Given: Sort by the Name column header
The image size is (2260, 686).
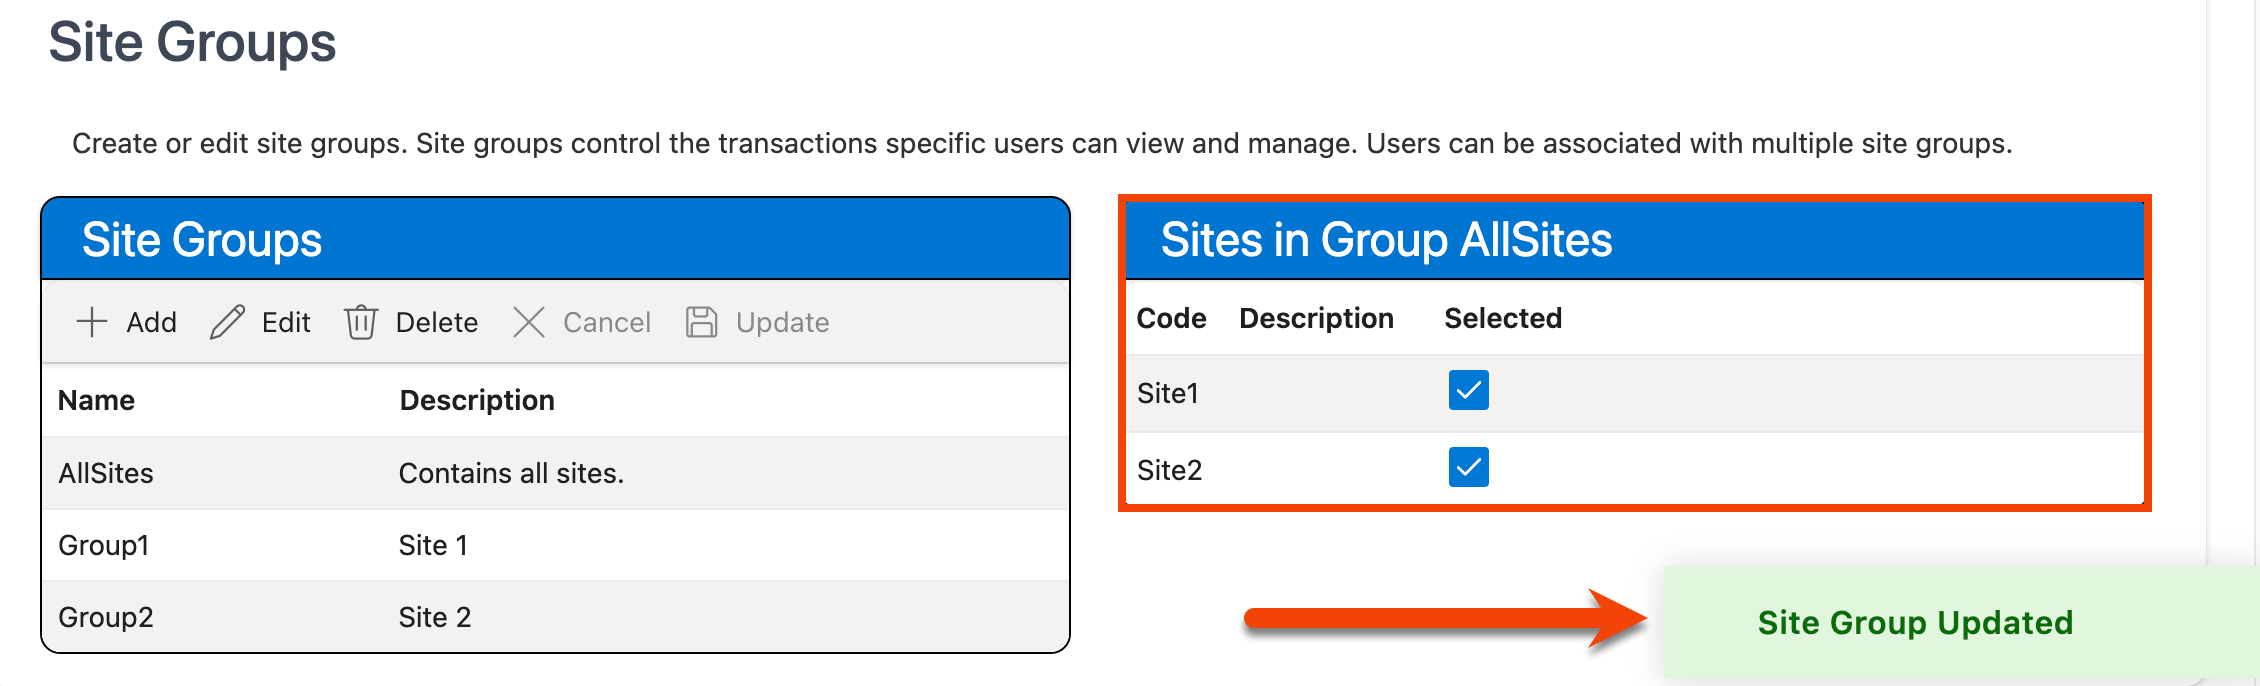Looking at the screenshot, I should tap(96, 400).
